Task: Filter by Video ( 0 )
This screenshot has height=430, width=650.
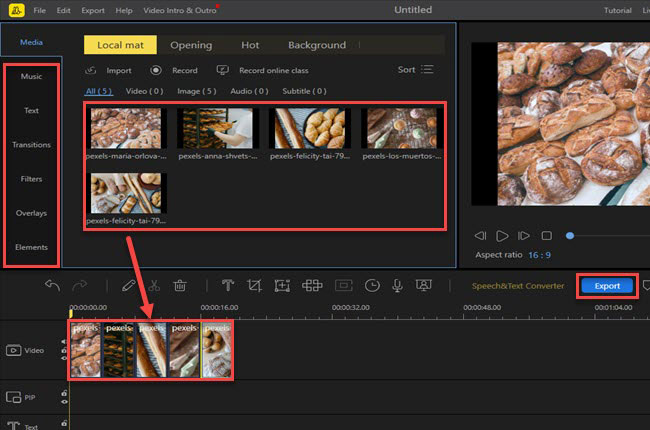Action: (x=144, y=91)
